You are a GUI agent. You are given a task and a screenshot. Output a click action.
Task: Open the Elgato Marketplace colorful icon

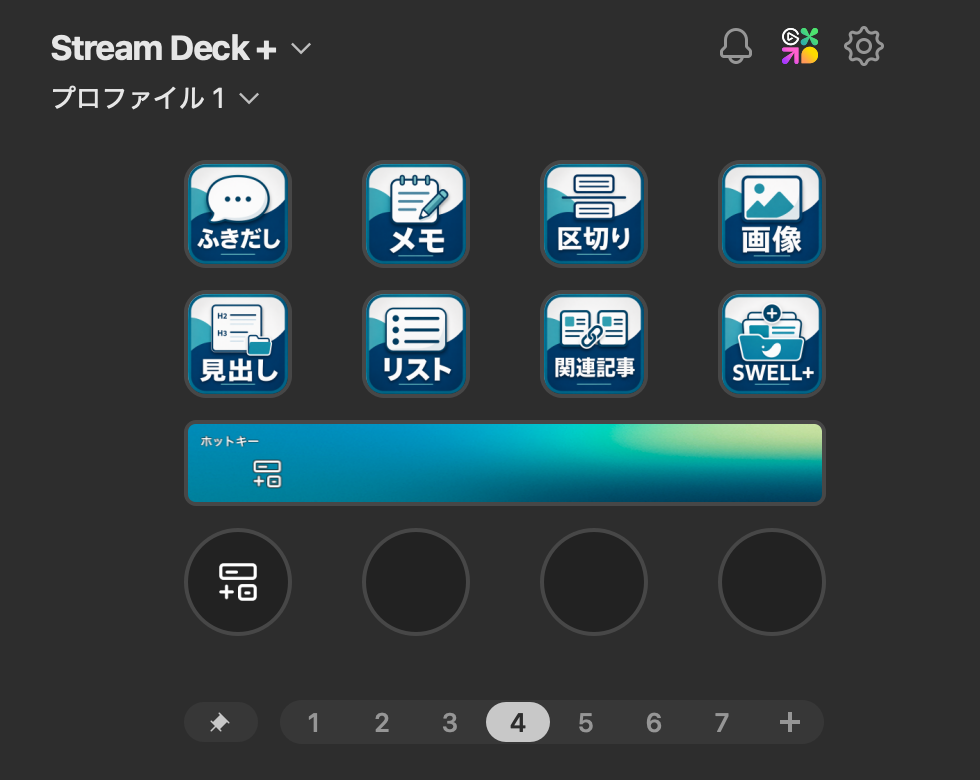[800, 46]
